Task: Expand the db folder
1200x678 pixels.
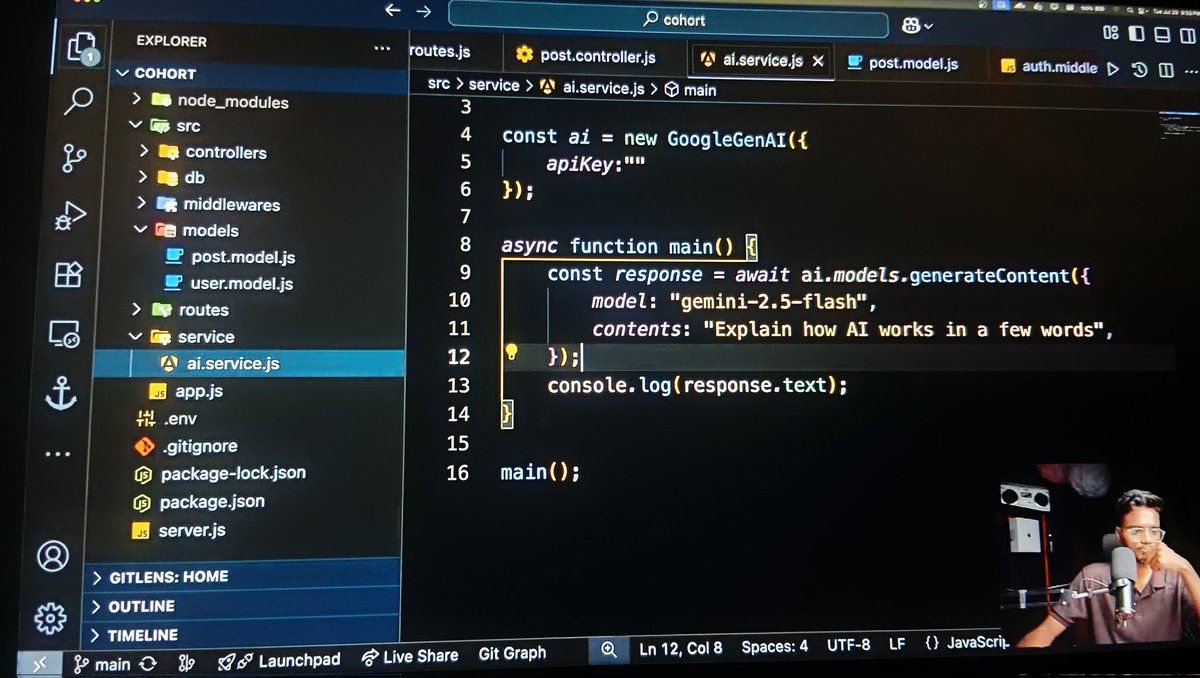Action: (x=143, y=177)
